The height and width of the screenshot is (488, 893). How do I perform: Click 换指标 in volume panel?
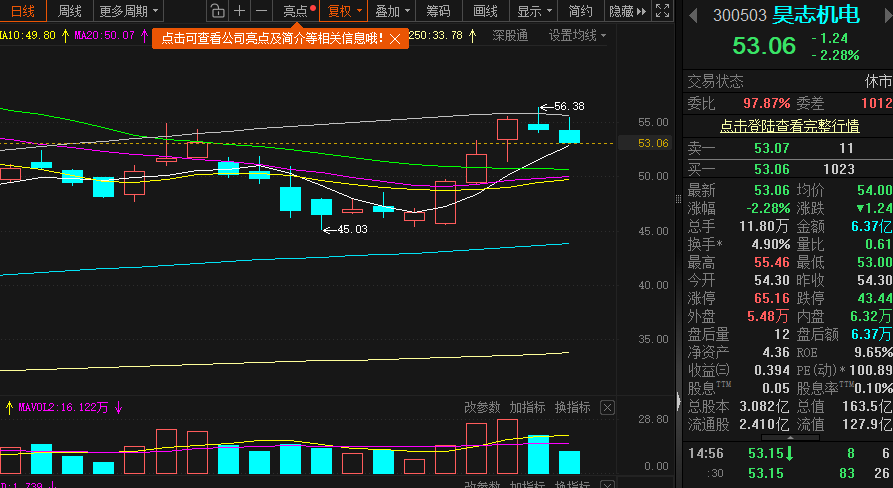point(573,408)
